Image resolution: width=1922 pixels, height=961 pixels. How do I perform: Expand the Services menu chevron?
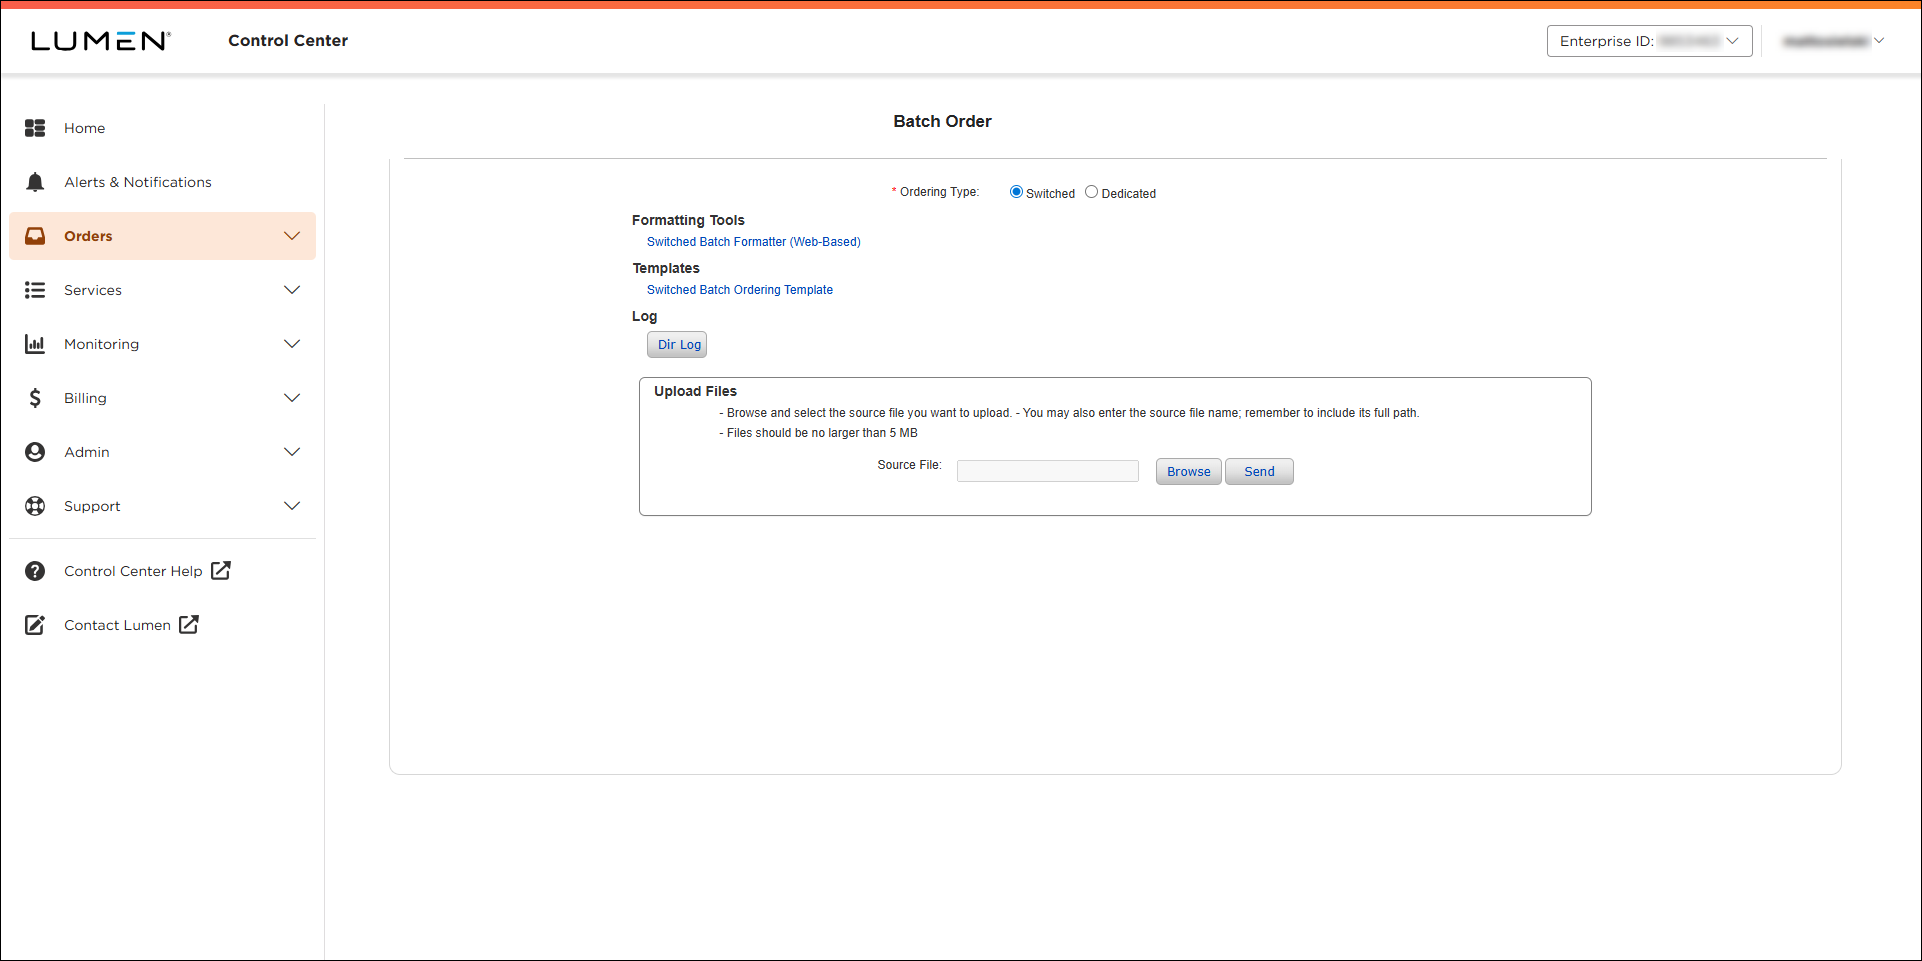(x=292, y=290)
